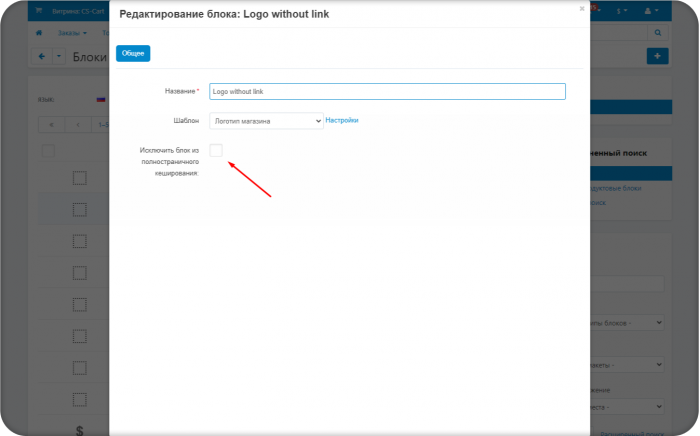Open the Шаблон template dropdown
700x436 pixels.
pyautogui.click(x=267, y=121)
